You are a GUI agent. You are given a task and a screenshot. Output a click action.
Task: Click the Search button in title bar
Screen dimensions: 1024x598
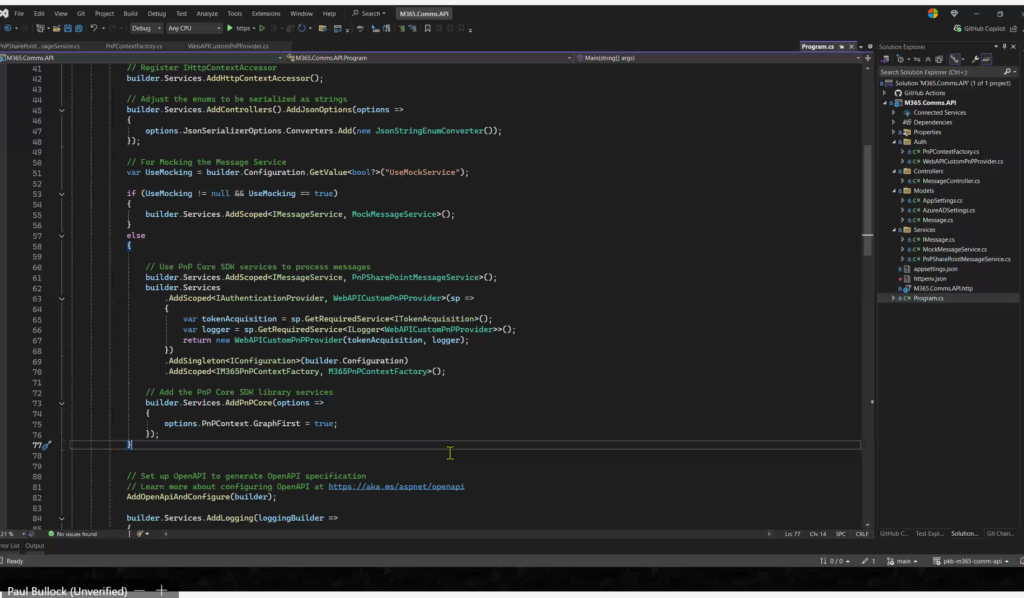tap(369, 13)
